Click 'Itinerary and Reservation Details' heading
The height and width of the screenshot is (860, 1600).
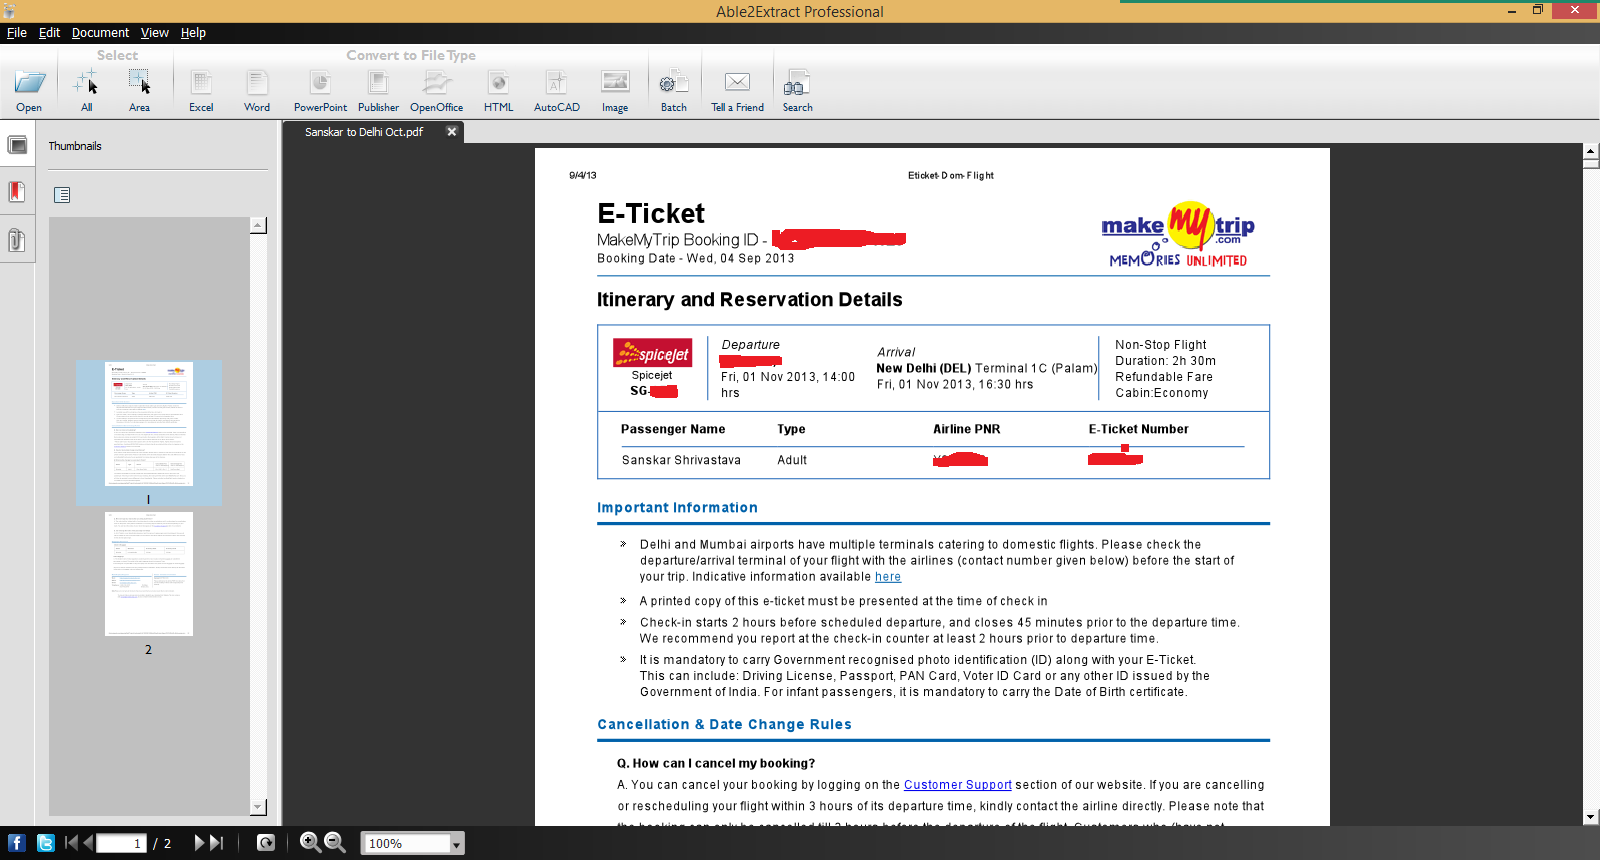[750, 300]
